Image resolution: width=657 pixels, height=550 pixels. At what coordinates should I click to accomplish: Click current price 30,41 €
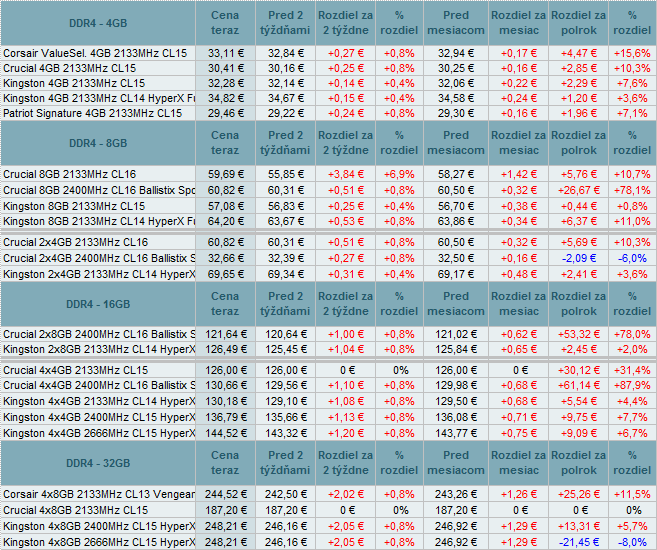[x=226, y=68]
